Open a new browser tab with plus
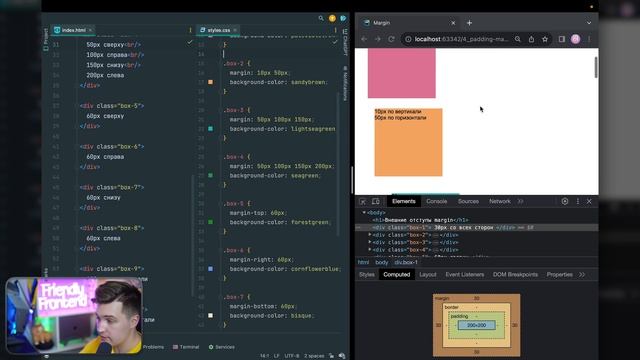 point(469,23)
